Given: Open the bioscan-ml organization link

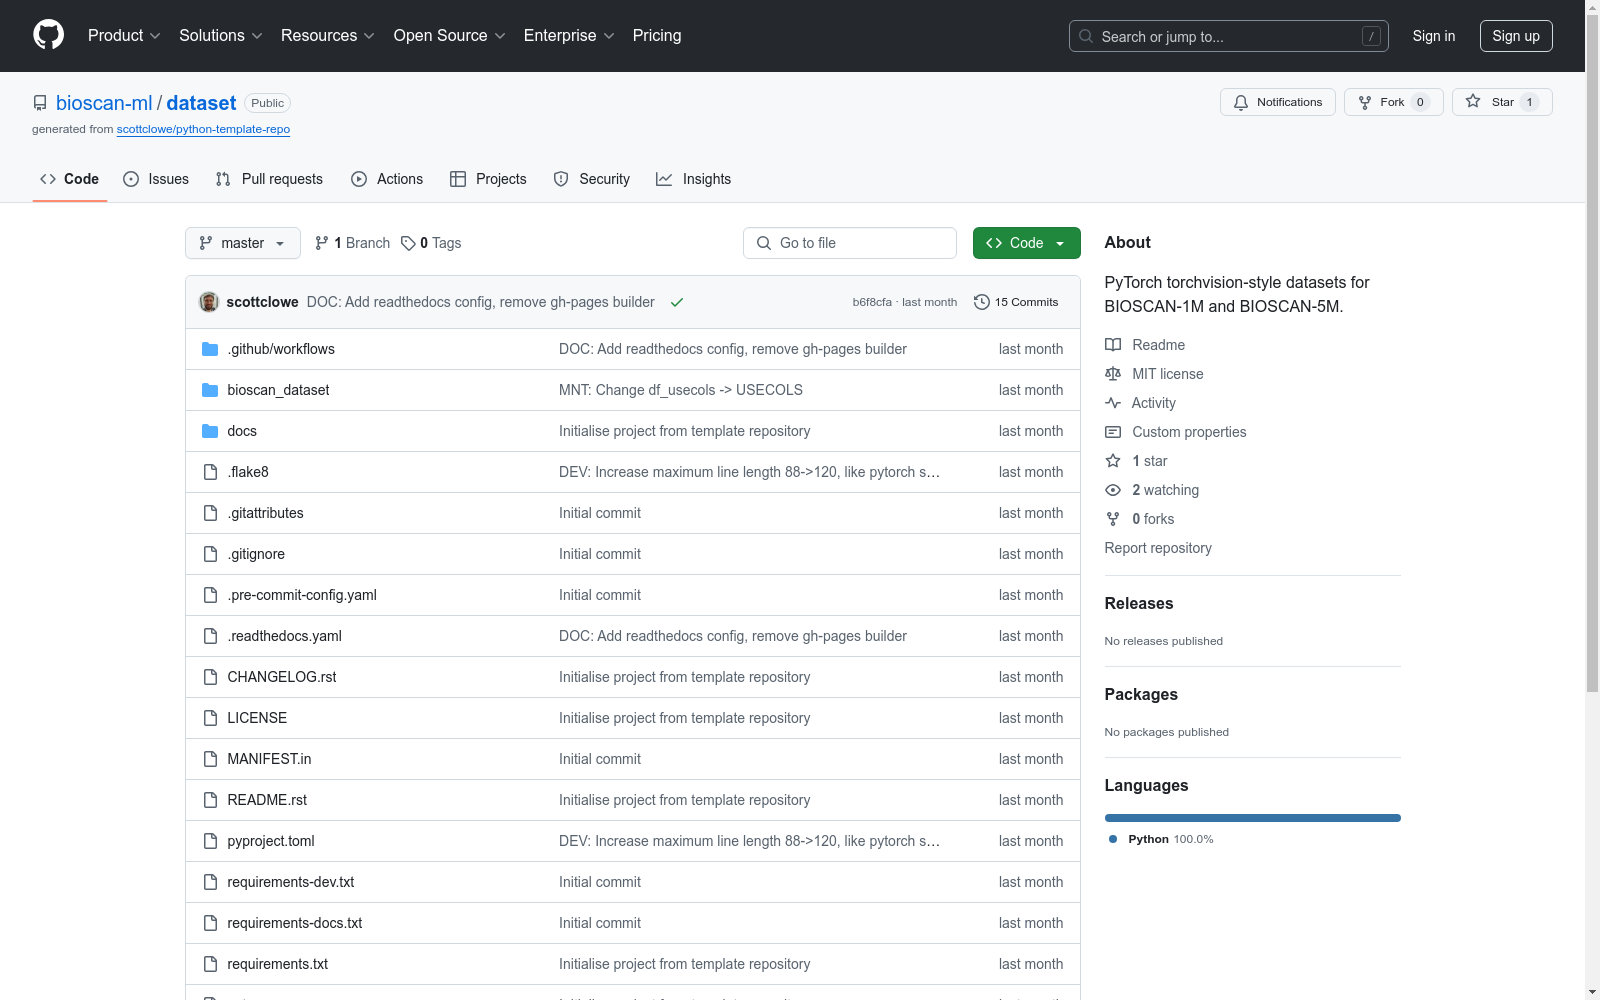Looking at the screenshot, I should coord(104,103).
